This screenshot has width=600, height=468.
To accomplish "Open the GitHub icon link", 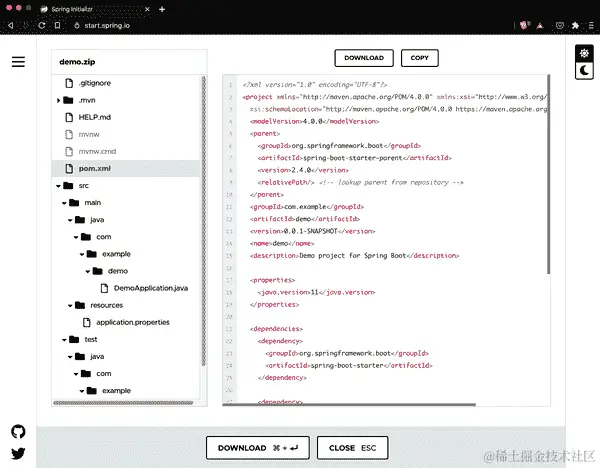I will point(18,432).
